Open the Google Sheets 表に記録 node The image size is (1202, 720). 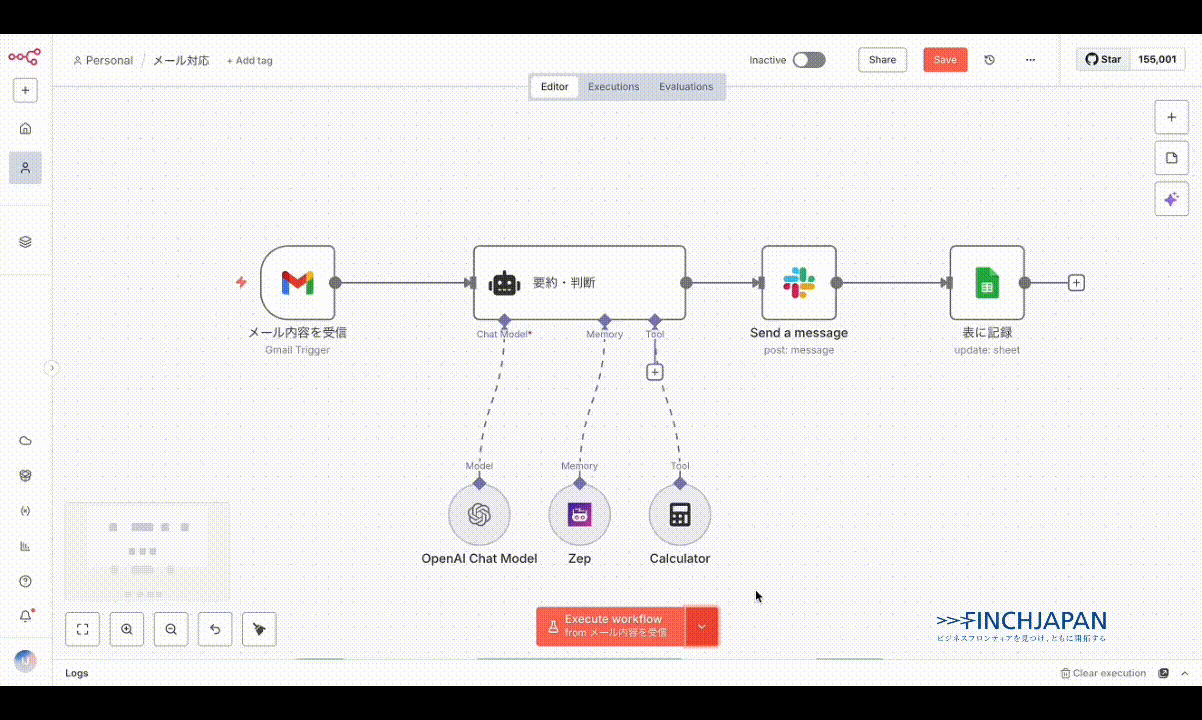click(x=986, y=283)
